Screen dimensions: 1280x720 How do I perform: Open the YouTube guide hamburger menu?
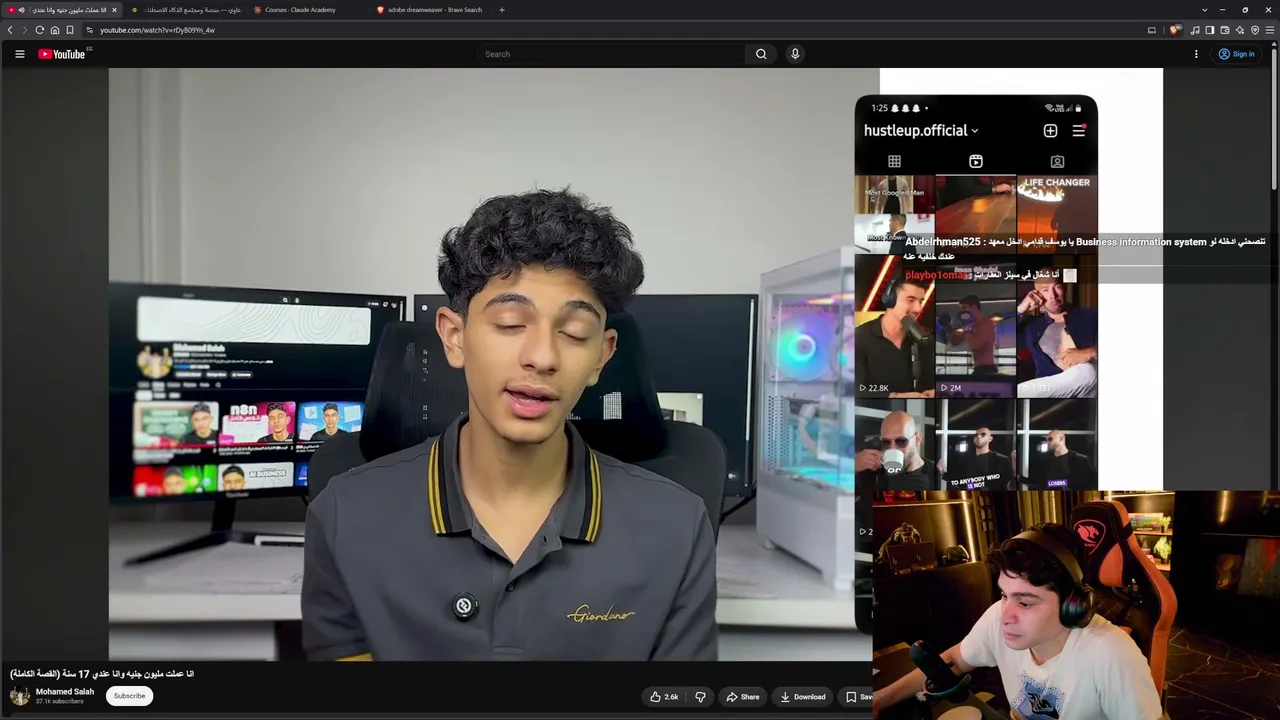[19, 54]
